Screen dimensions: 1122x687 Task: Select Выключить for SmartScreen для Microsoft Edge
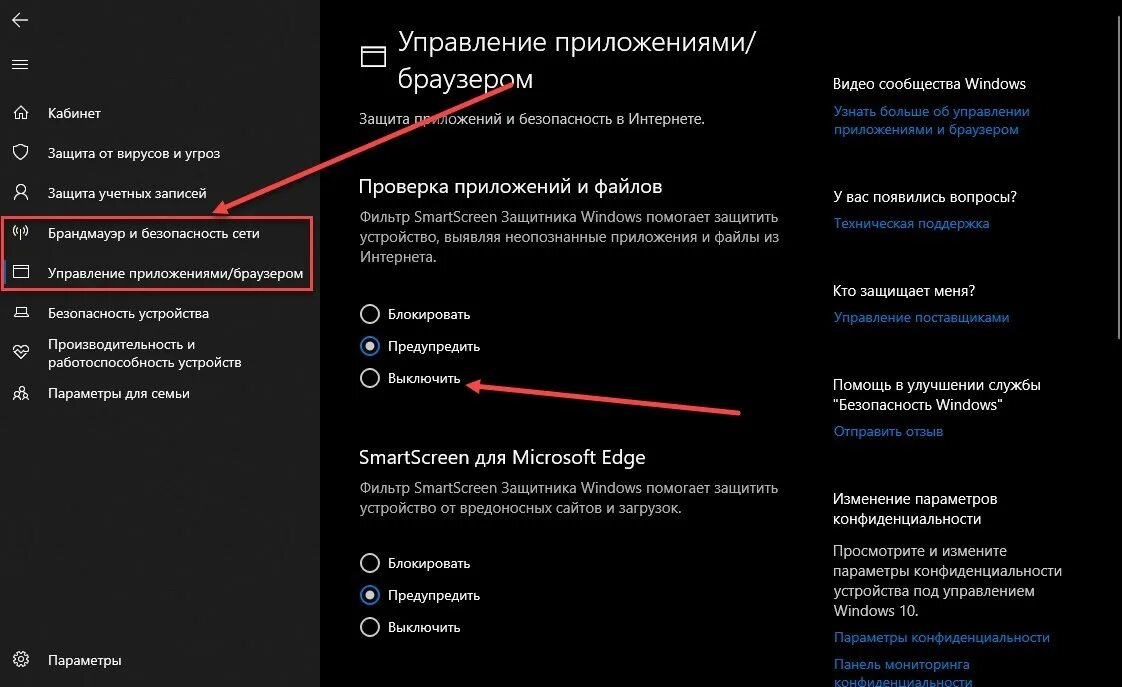pyautogui.click(x=370, y=627)
